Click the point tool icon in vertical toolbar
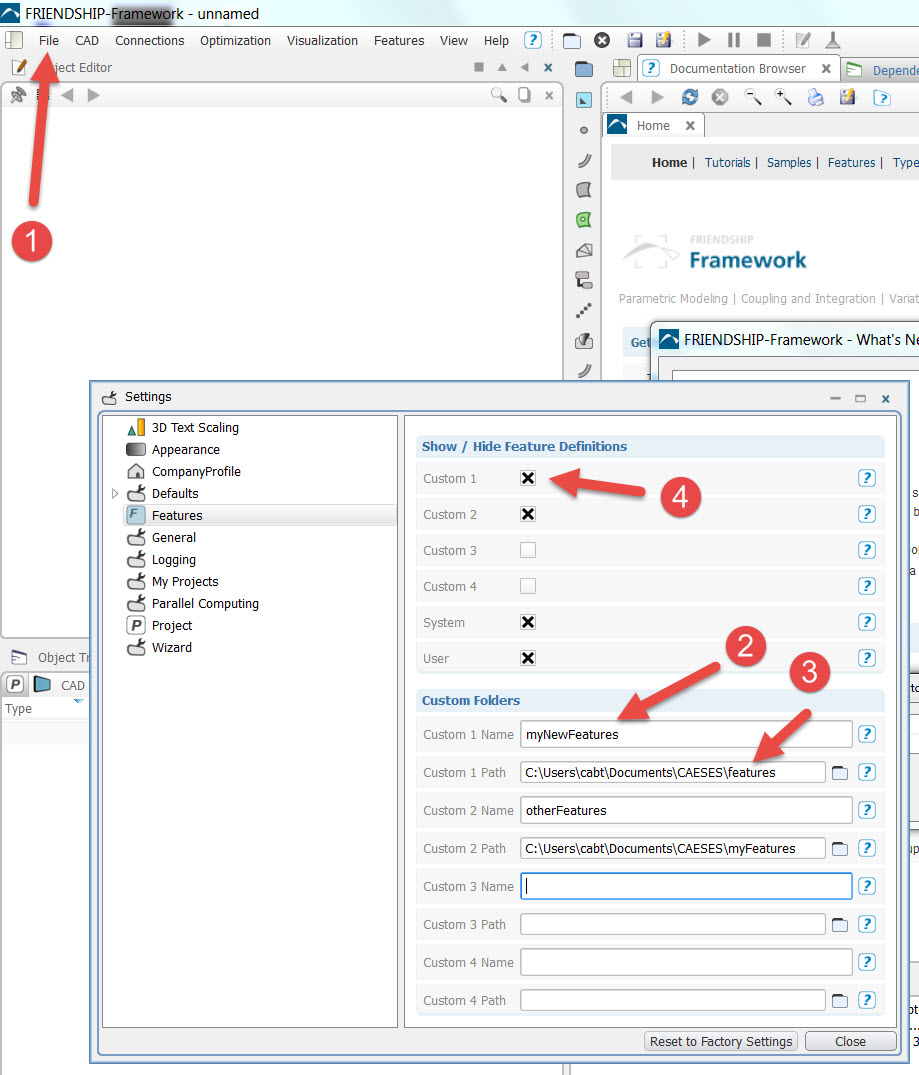 [584, 130]
